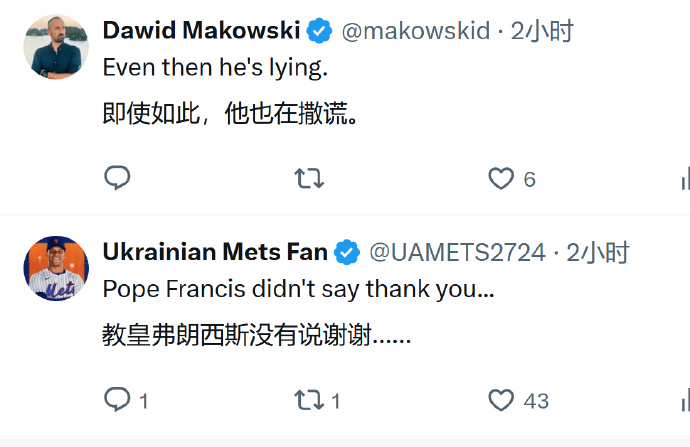This screenshot has height=447, width=690.
Task: Retweet Dawid Makowski's post
Action: (x=309, y=178)
